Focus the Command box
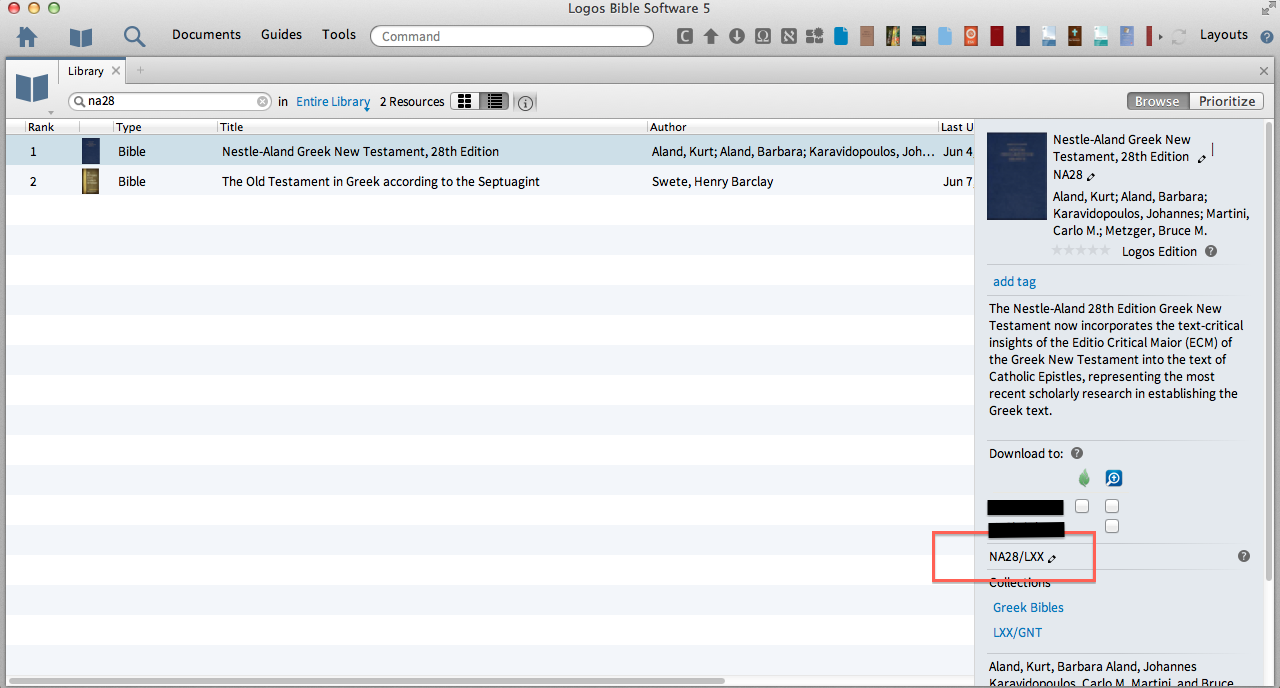1280x688 pixels. [511, 36]
